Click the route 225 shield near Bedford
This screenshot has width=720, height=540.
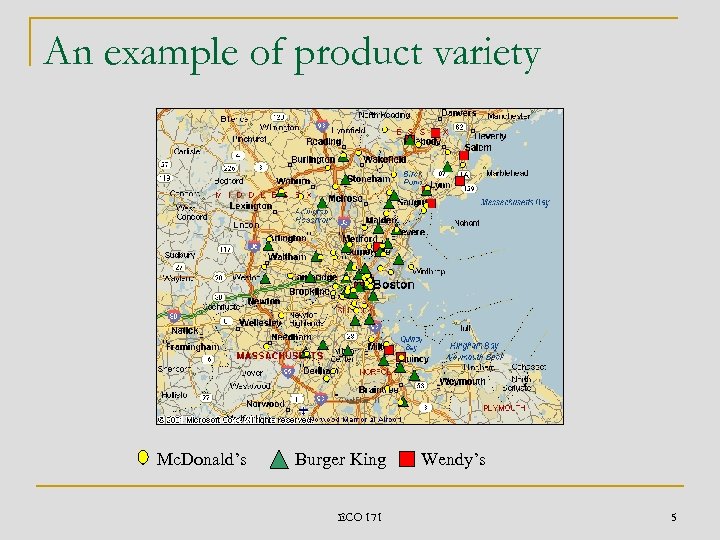[x=229, y=168]
